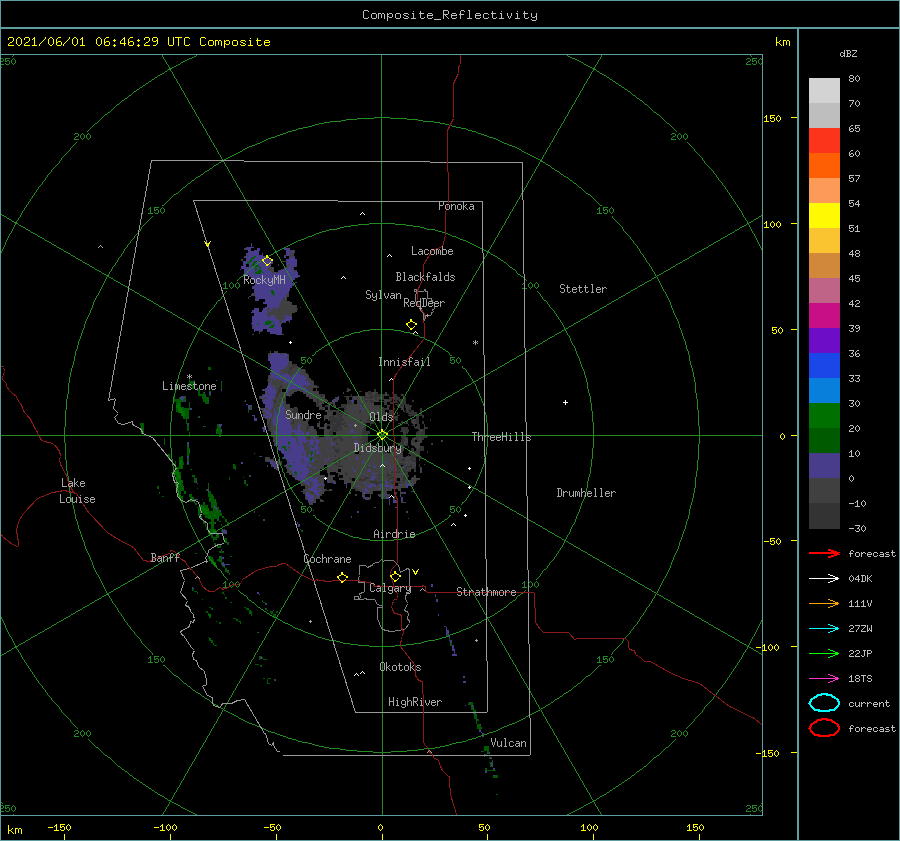The image size is (900, 841).
Task: Pick the light gray 80 dBZ swatch
Action: [824, 90]
